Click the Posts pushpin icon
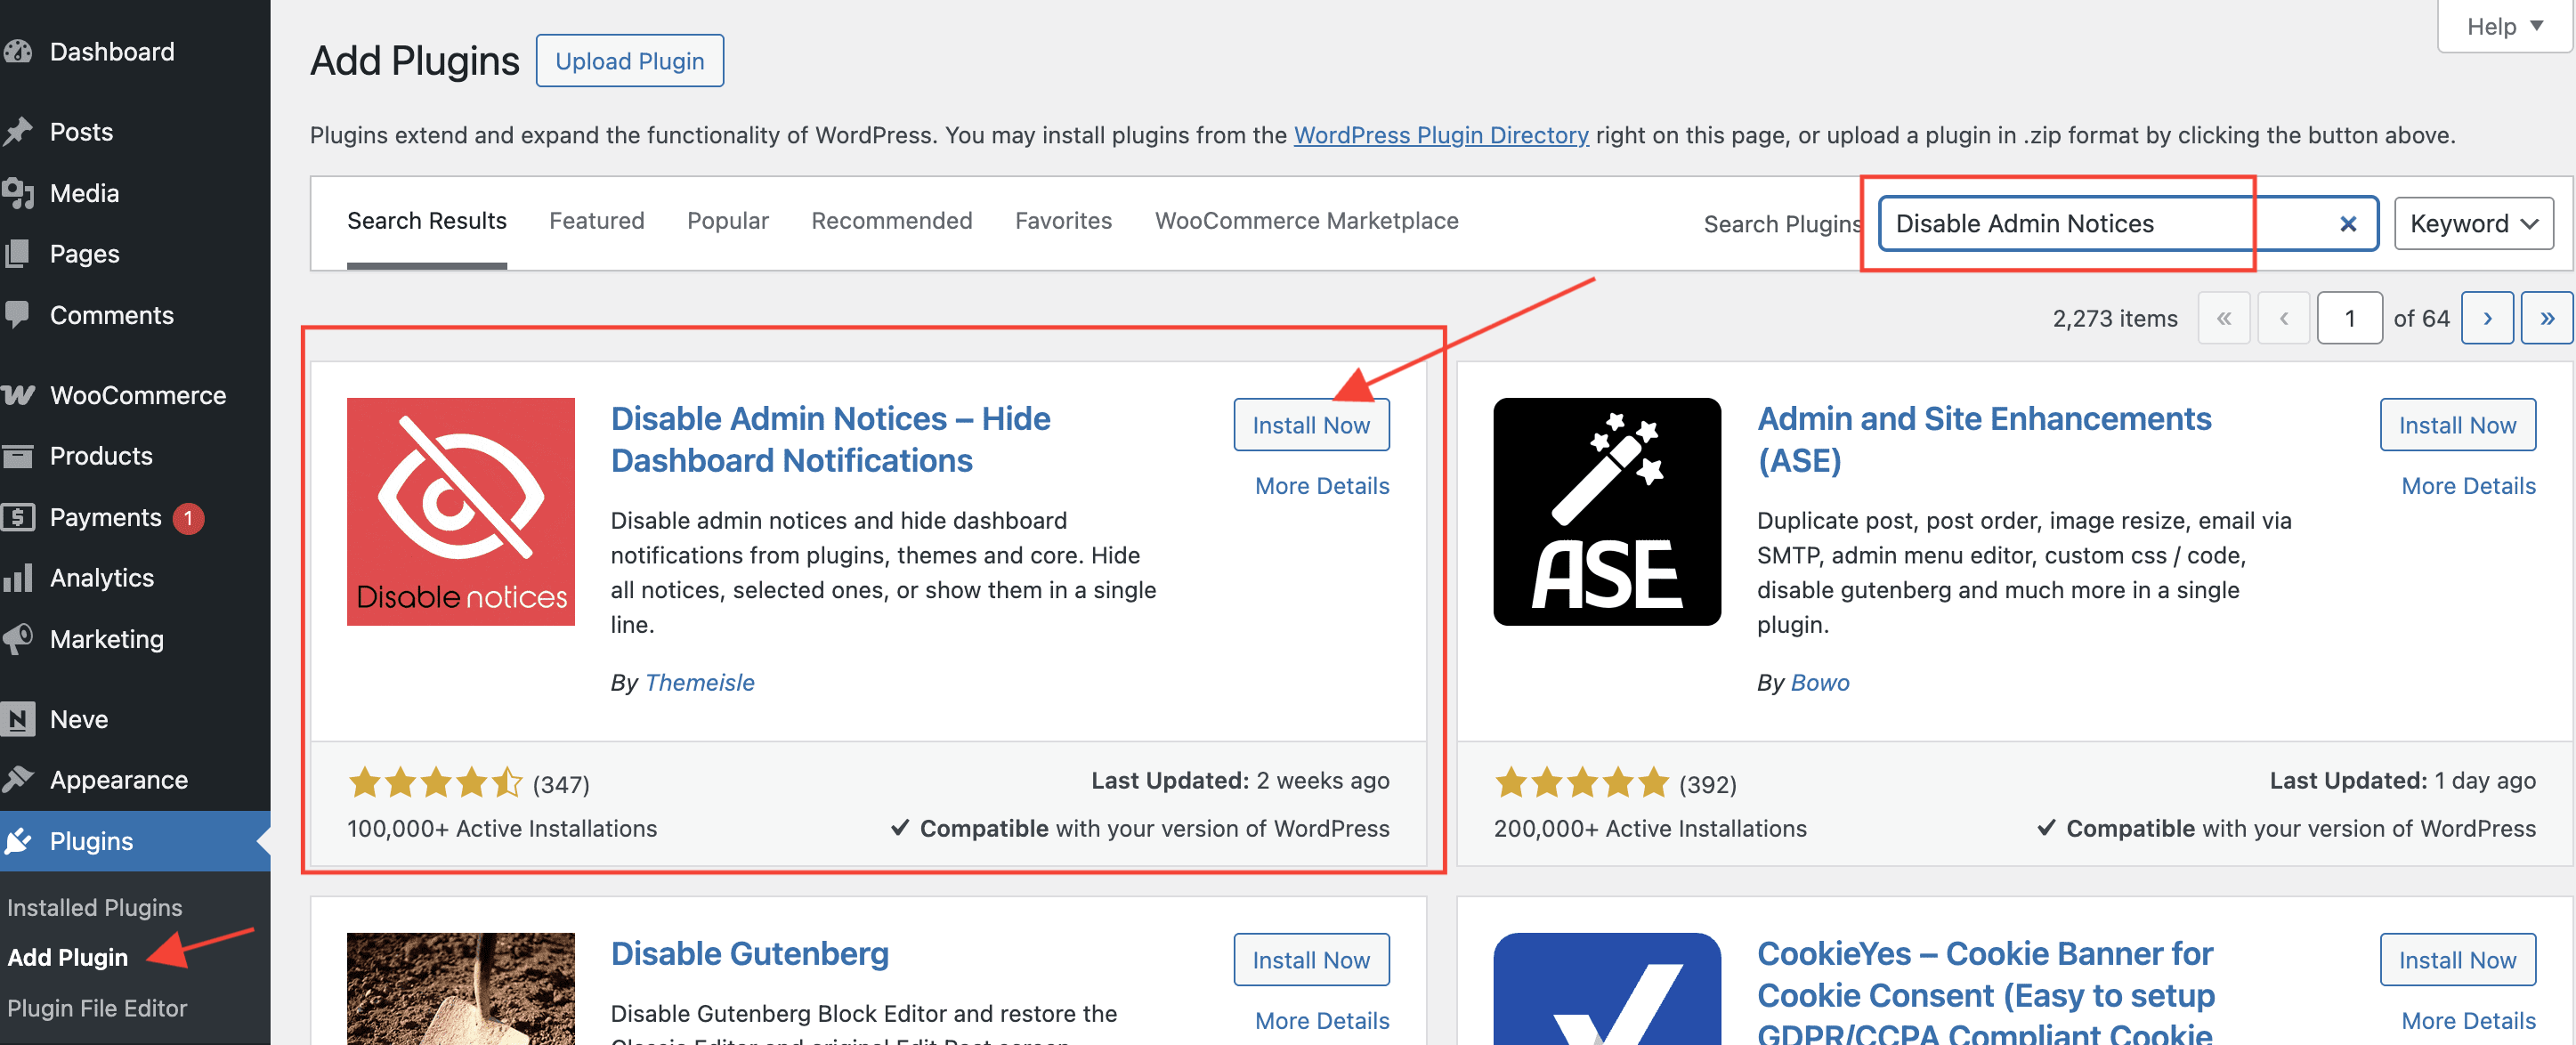Viewport: 2576px width, 1045px height. point(17,132)
